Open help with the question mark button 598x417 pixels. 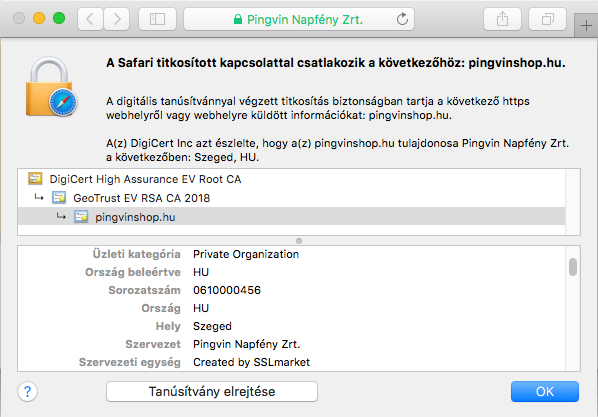pyautogui.click(x=27, y=391)
